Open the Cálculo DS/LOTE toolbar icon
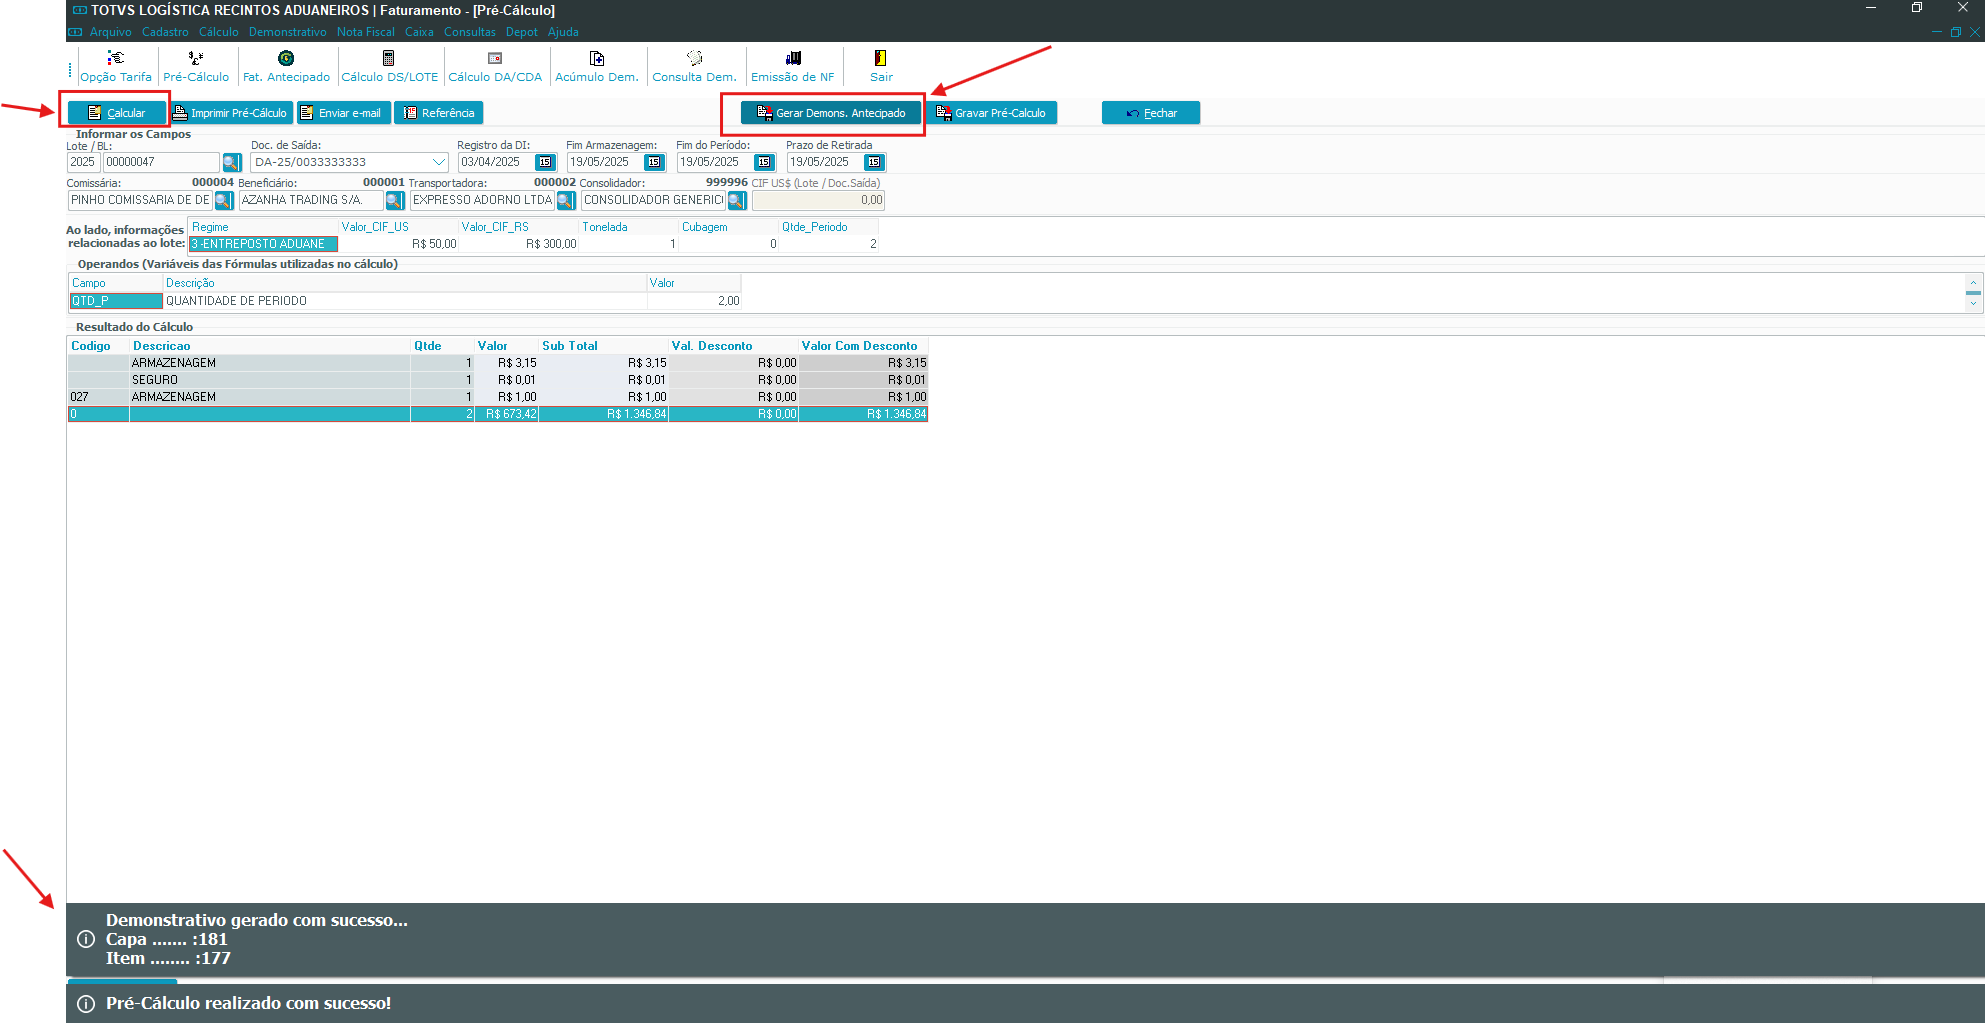1985x1023 pixels. pyautogui.click(x=389, y=66)
